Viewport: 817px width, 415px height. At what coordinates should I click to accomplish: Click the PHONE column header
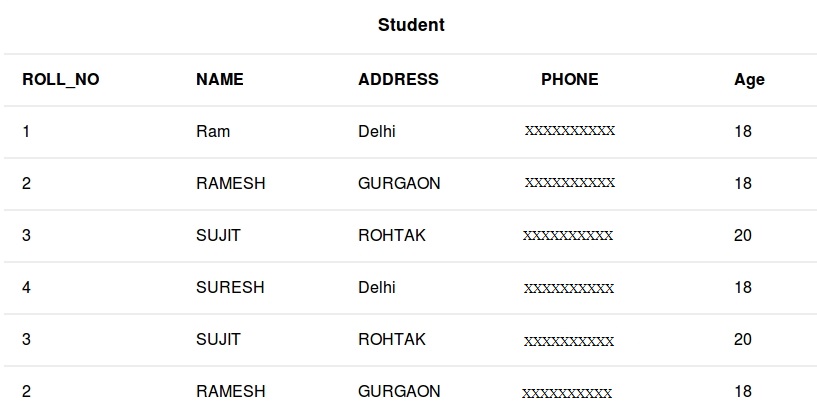pos(569,80)
